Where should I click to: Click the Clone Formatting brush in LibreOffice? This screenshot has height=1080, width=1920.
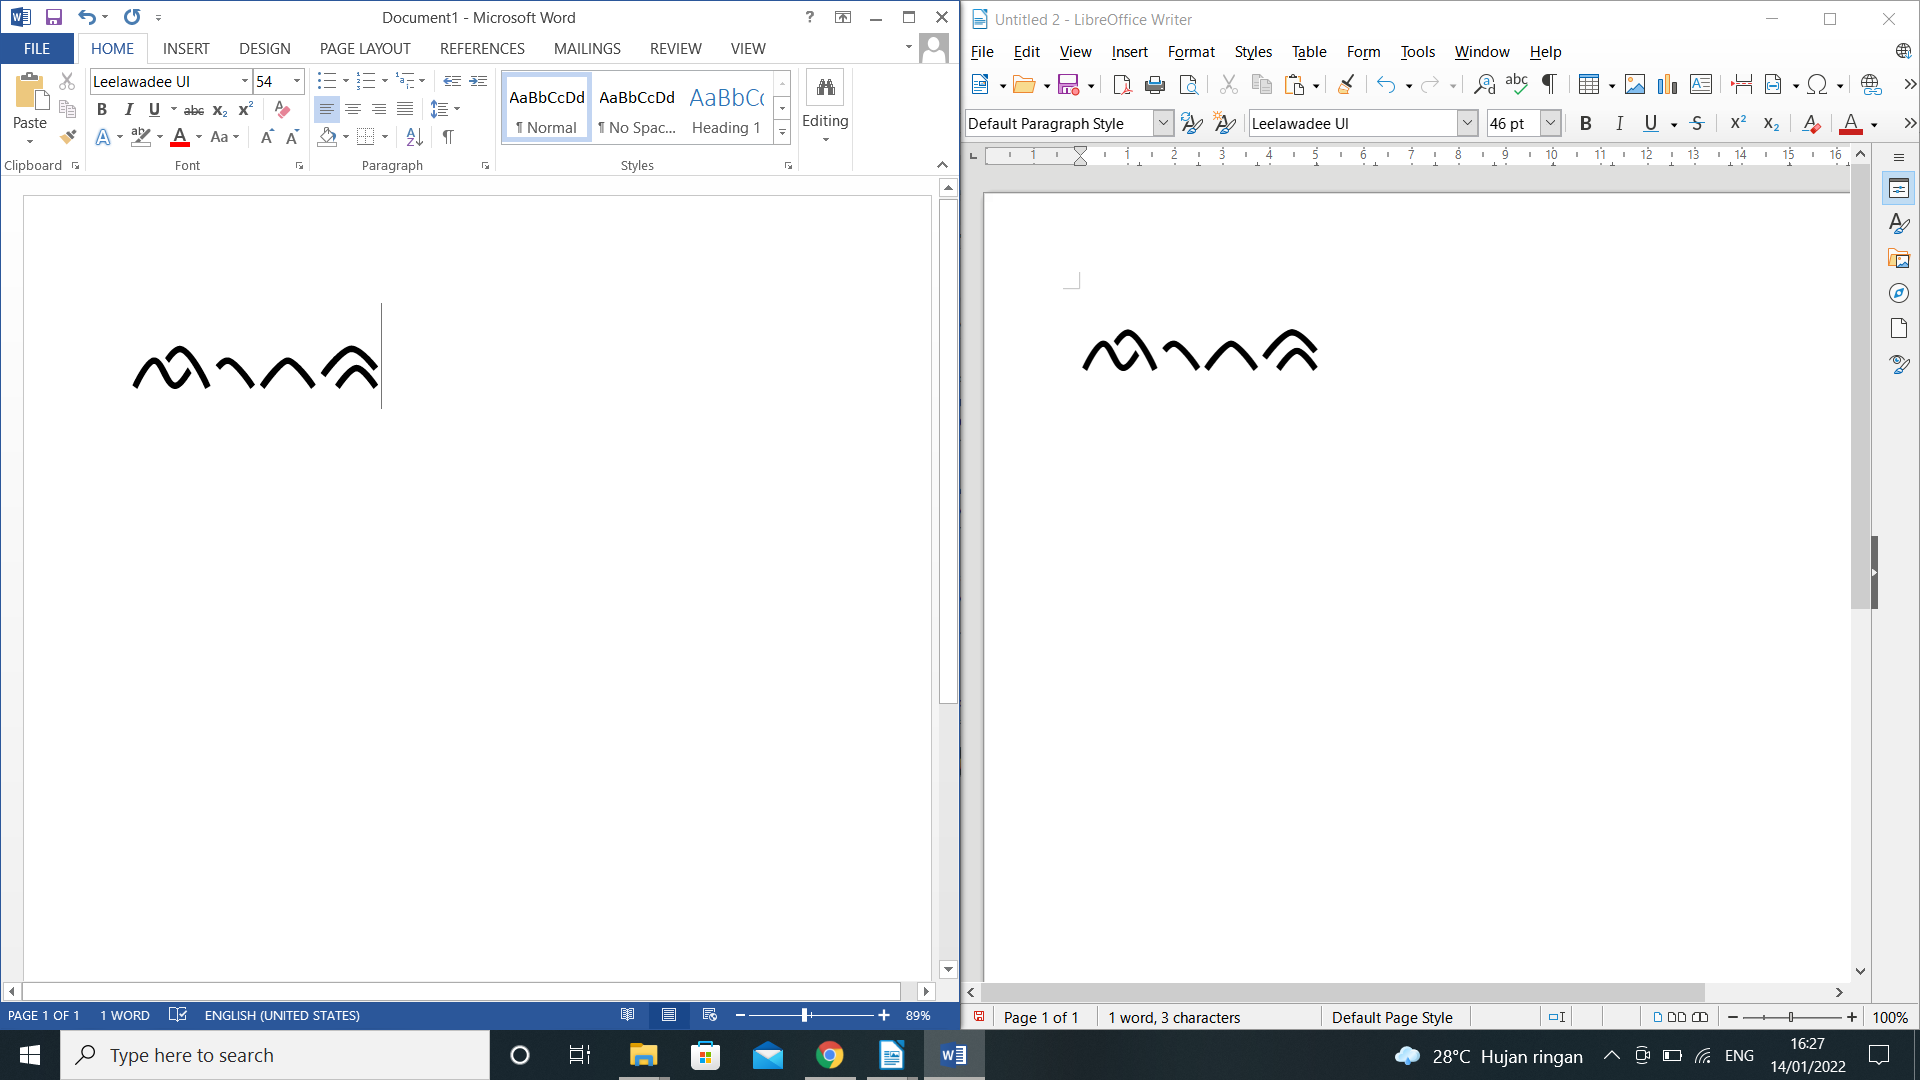pyautogui.click(x=1346, y=85)
